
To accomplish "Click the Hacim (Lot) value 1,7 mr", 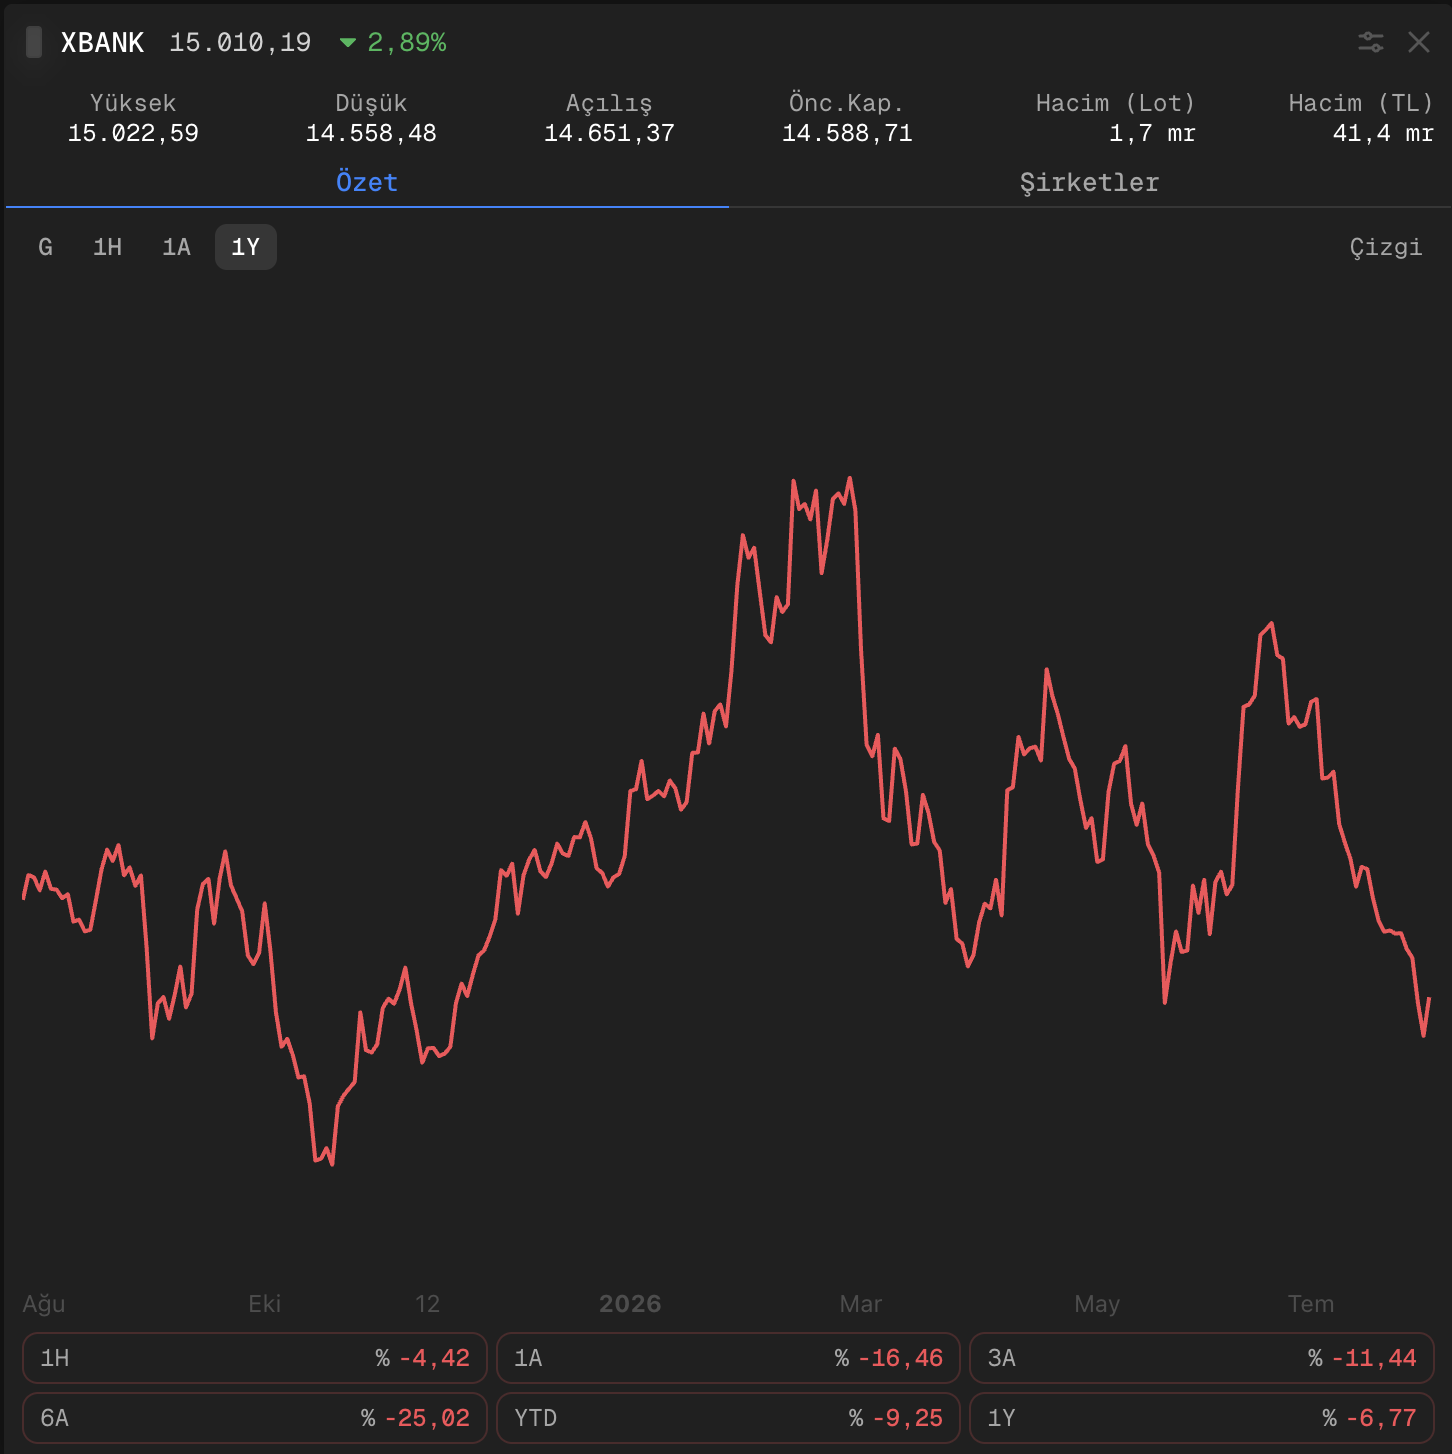I will point(1152,133).
